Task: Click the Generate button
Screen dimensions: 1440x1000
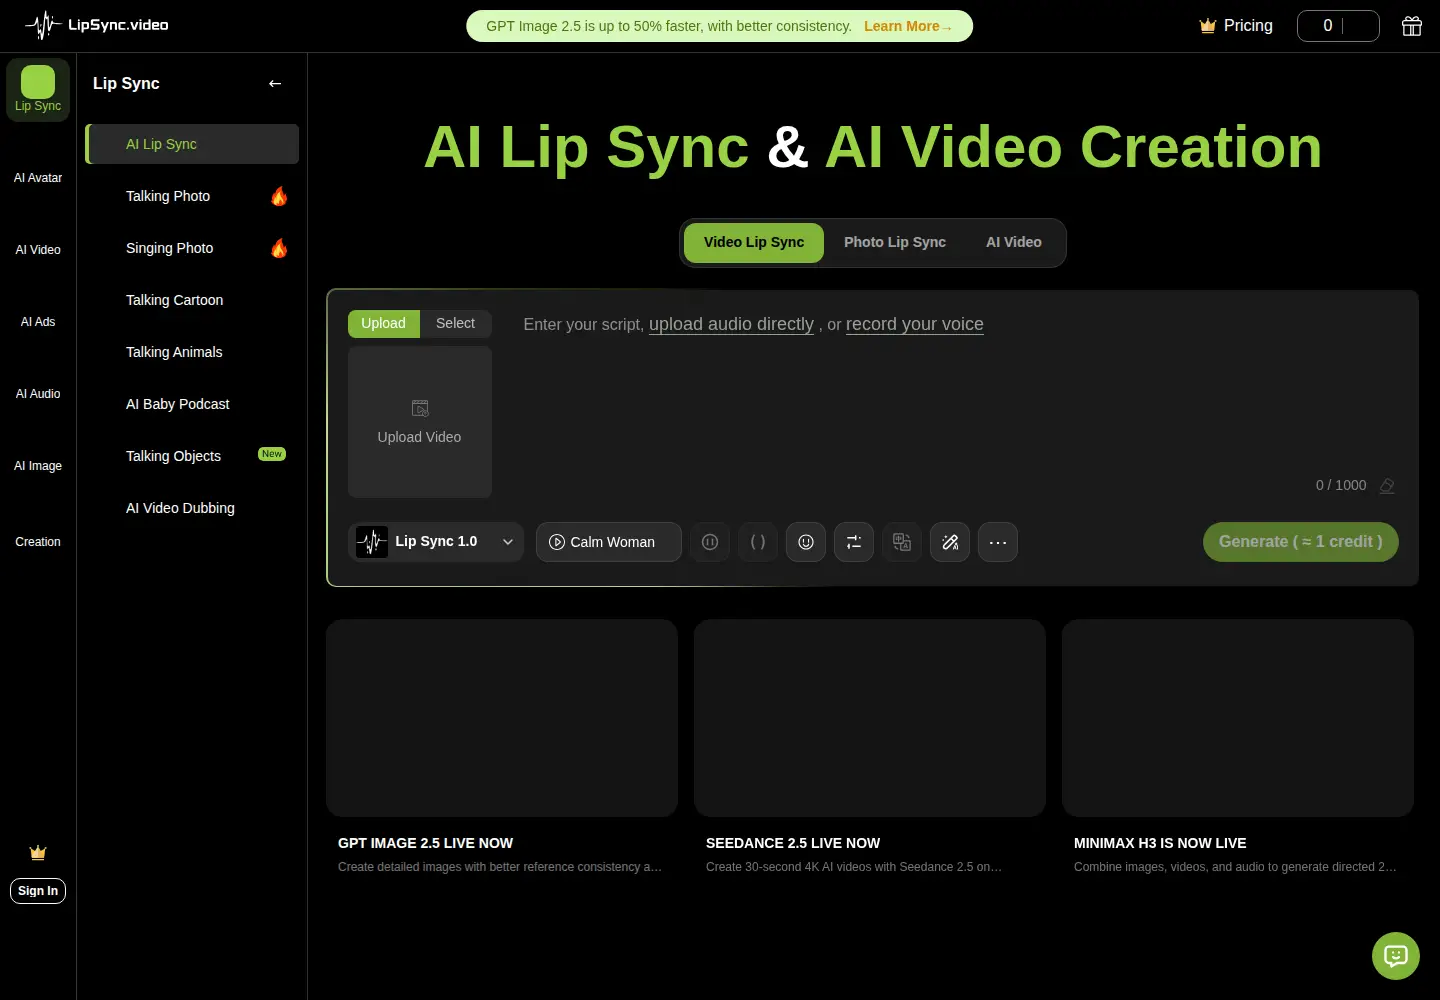Action: click(1300, 542)
